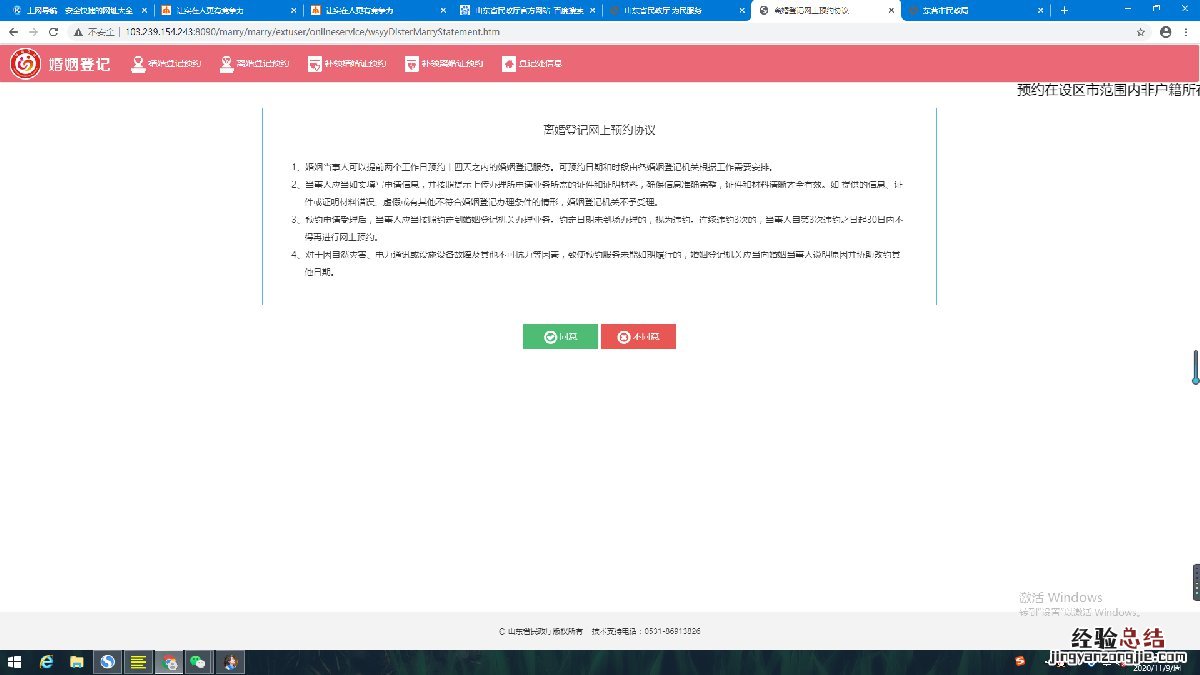
Task: Click the Chrome icon on taskbar
Action: point(170,662)
